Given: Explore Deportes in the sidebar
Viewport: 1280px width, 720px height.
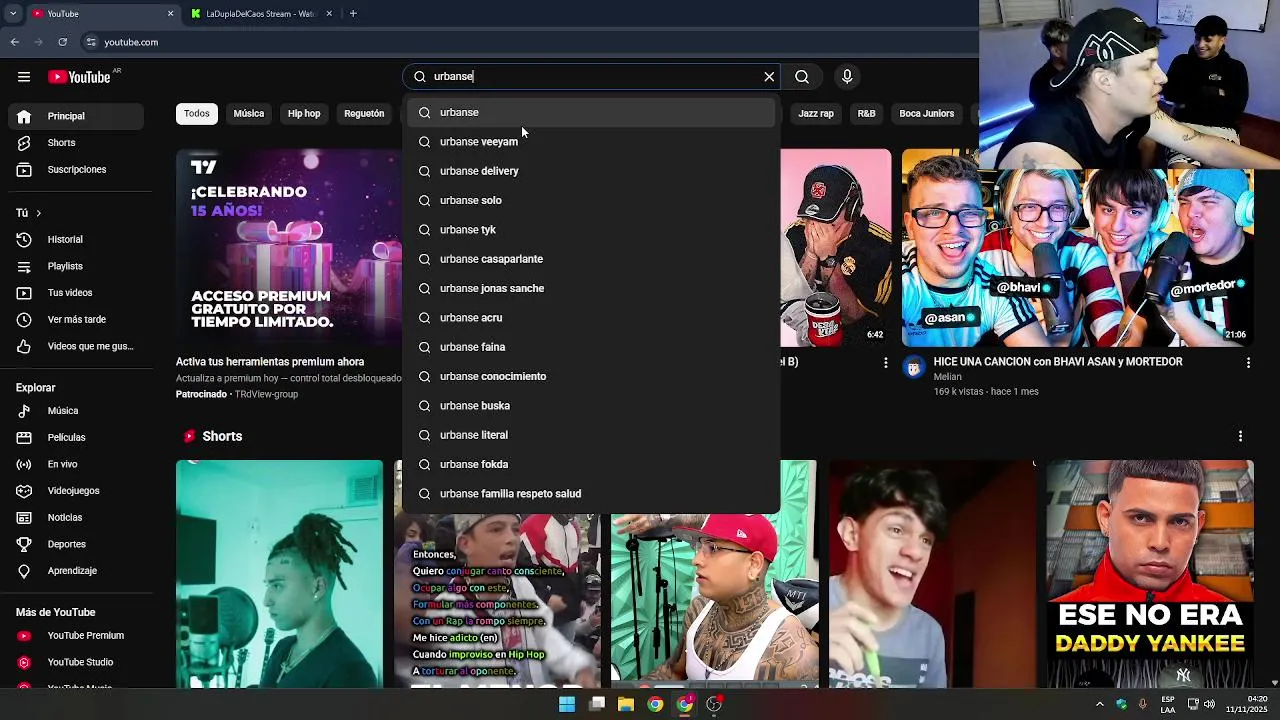Looking at the screenshot, I should [78, 545].
